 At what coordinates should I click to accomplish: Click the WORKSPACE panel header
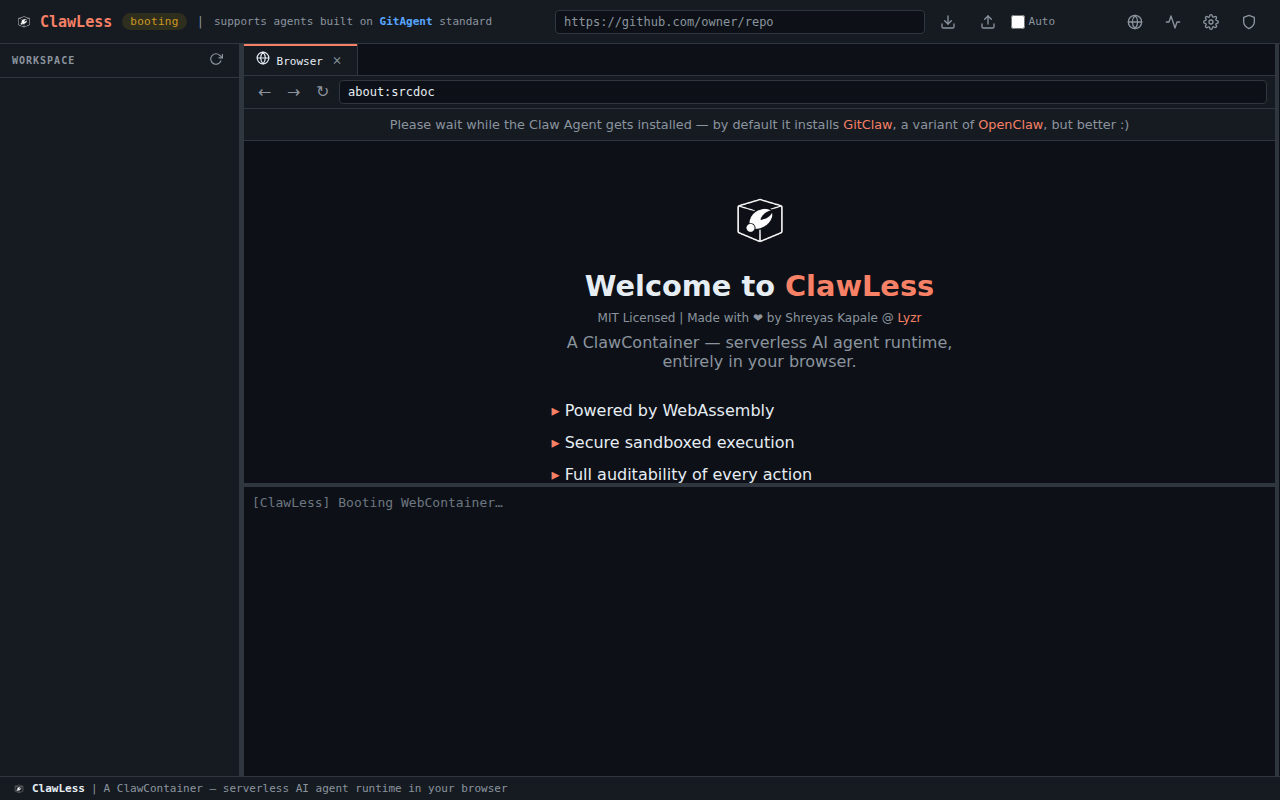point(43,61)
